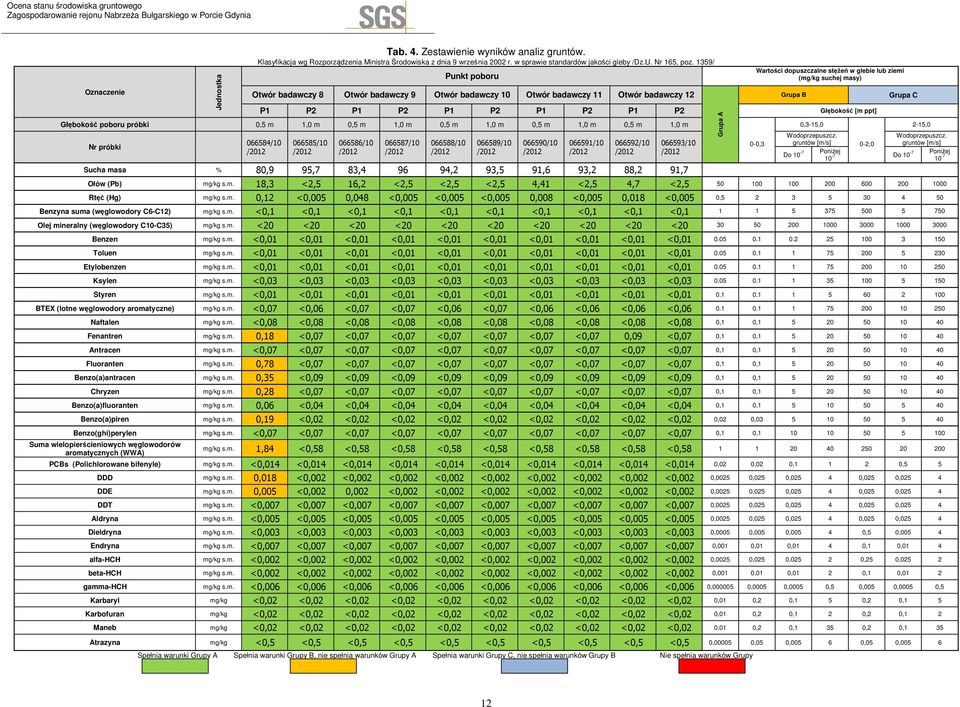
Task: Click the DDE value 0,002 without less-than sign
Action: tap(357, 492)
